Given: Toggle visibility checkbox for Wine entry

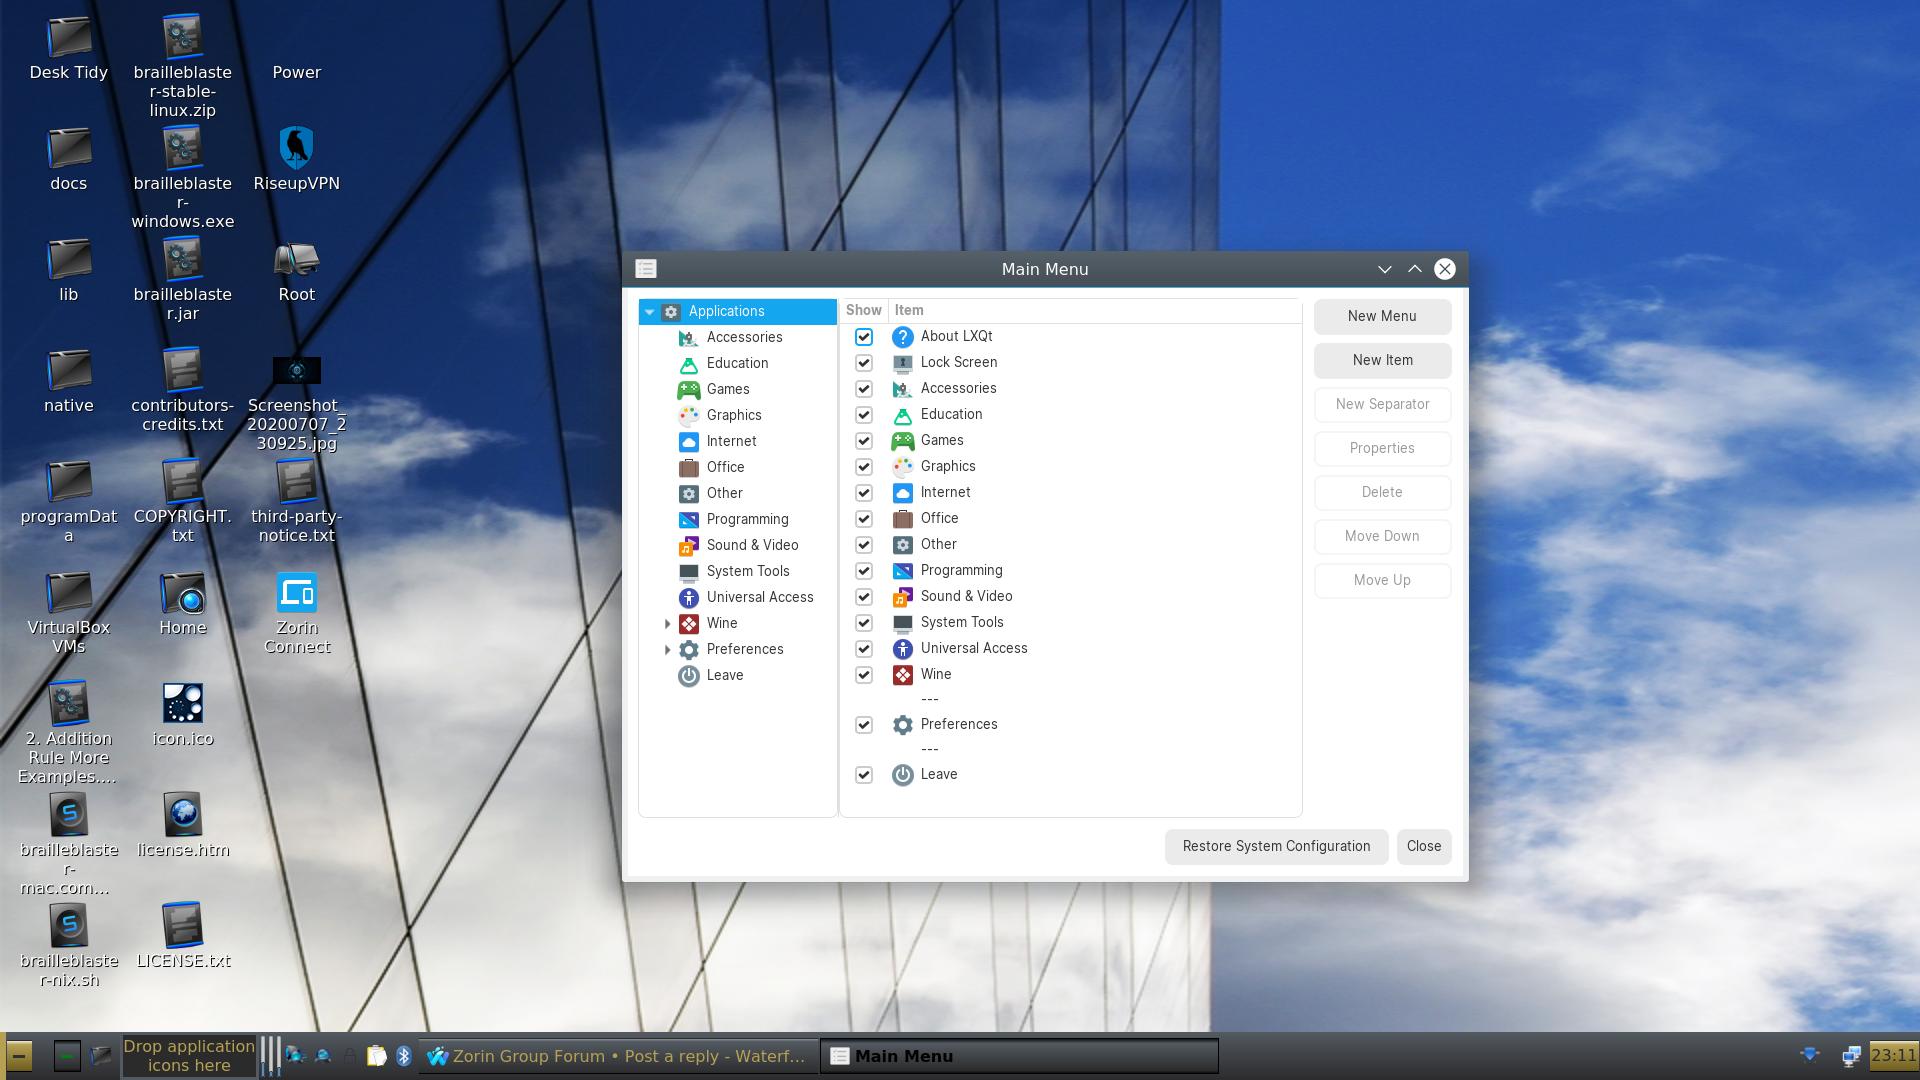Looking at the screenshot, I should coord(864,674).
